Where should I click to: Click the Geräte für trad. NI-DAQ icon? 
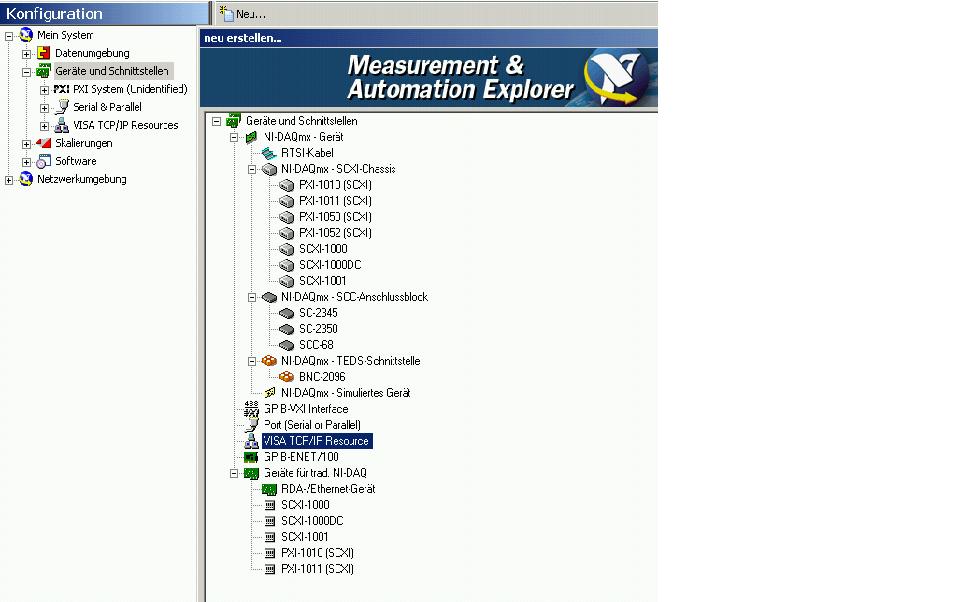click(x=251, y=473)
